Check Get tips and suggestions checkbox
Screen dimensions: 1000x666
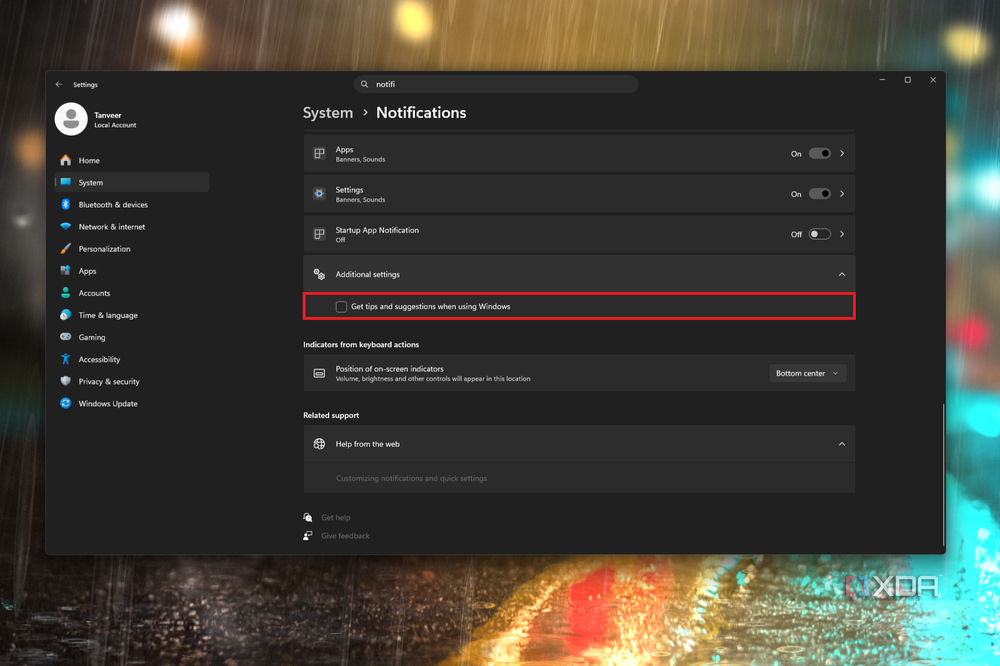[341, 307]
